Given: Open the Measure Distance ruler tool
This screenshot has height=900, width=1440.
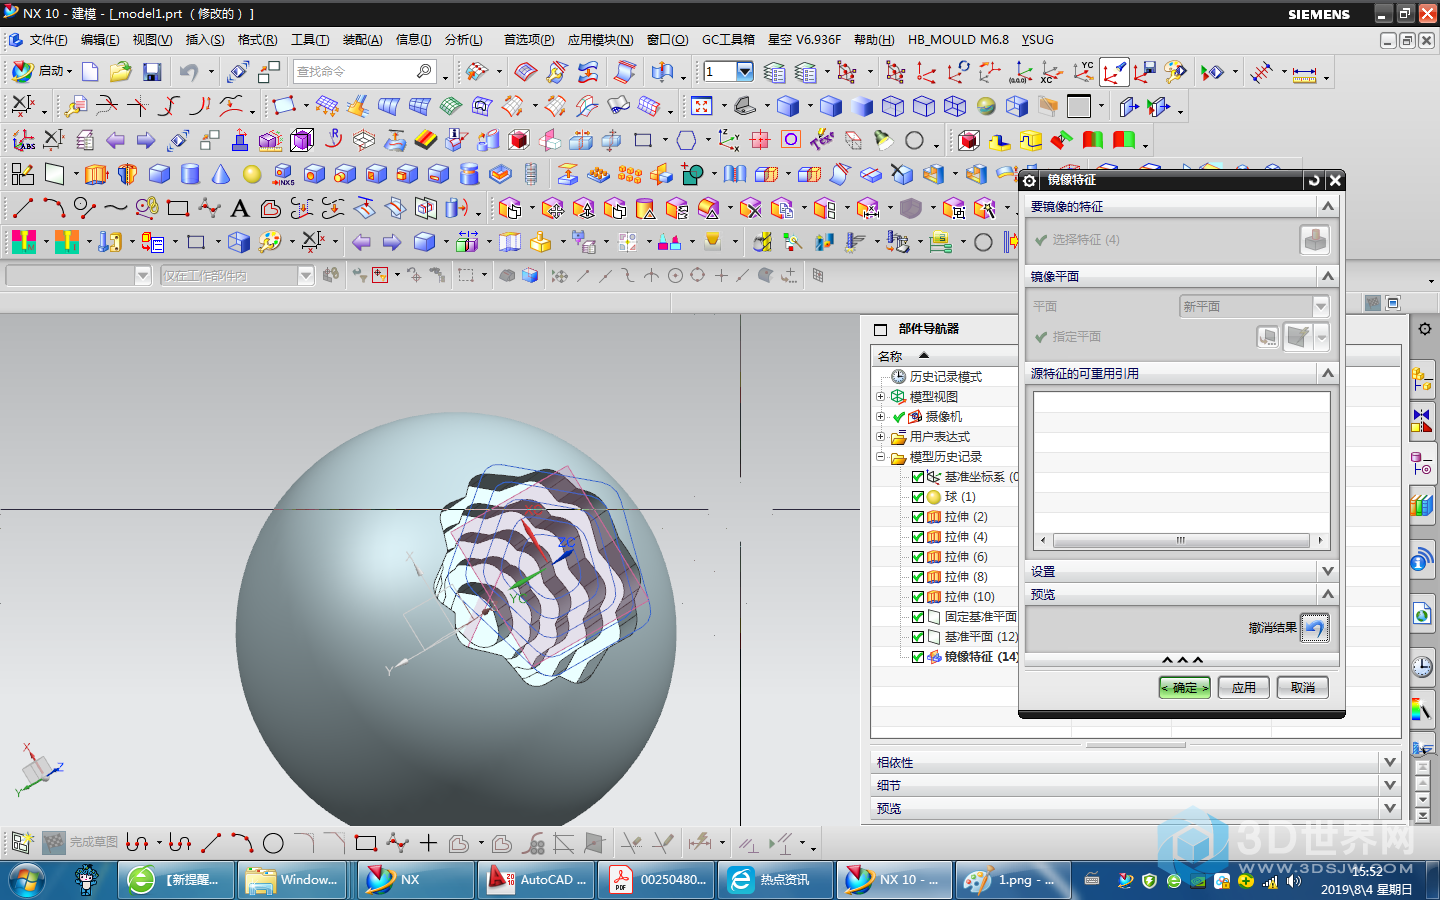Looking at the screenshot, I should coord(1304,72).
